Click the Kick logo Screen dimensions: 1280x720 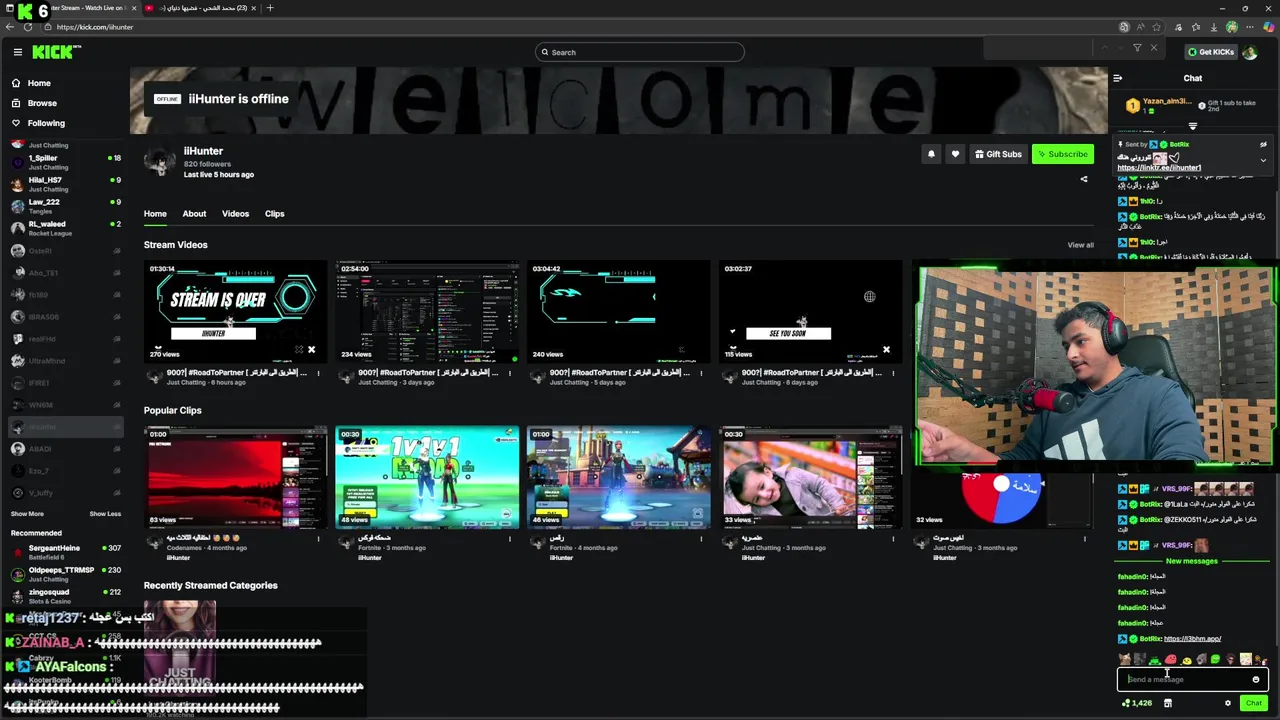pos(56,52)
